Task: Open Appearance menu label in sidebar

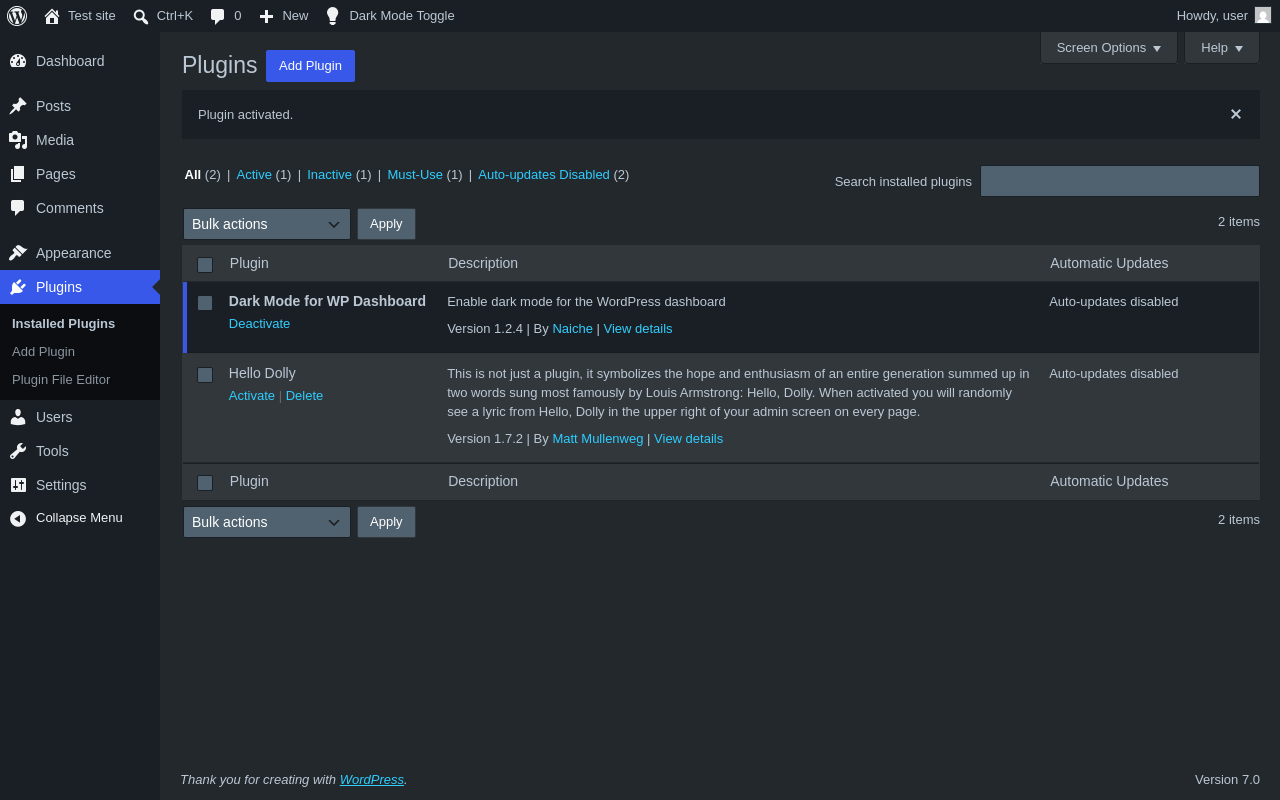Action: point(73,253)
